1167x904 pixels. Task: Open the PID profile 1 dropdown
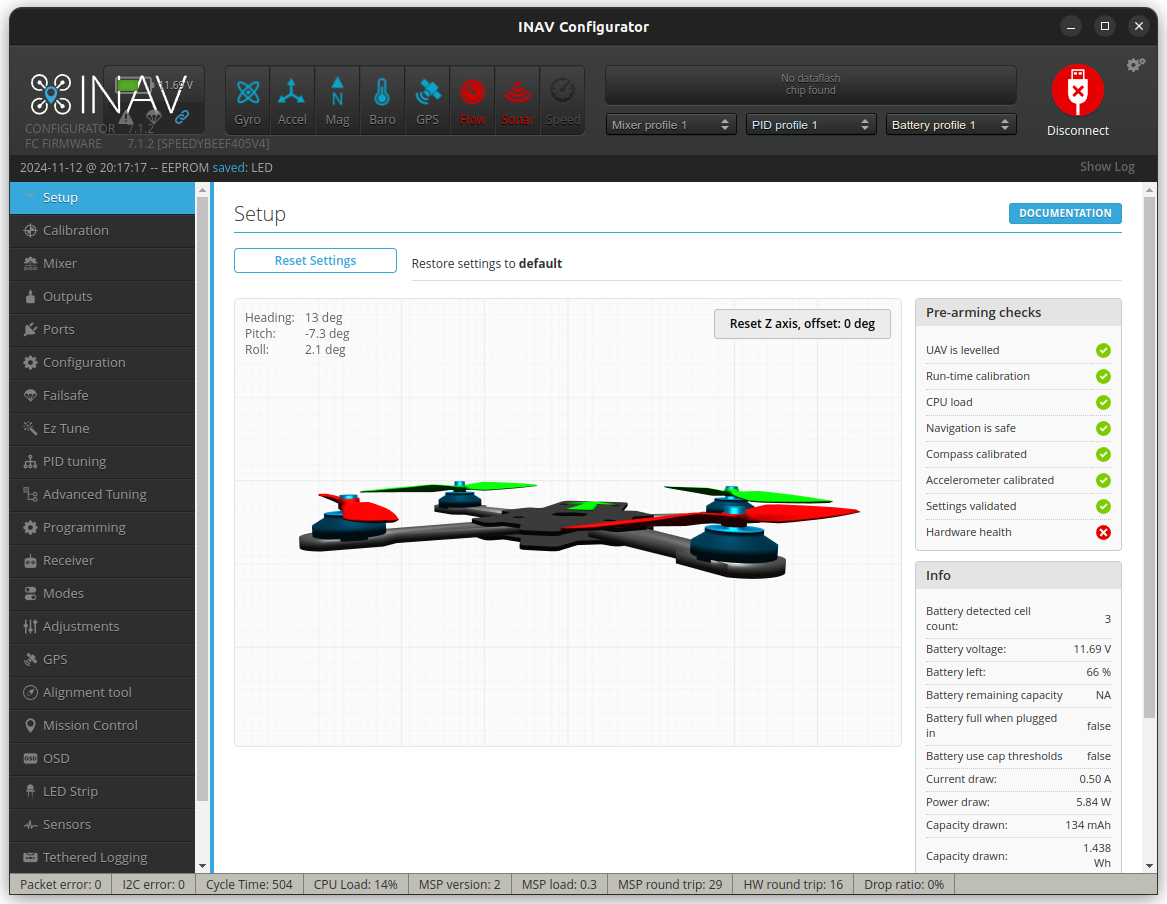coord(811,125)
